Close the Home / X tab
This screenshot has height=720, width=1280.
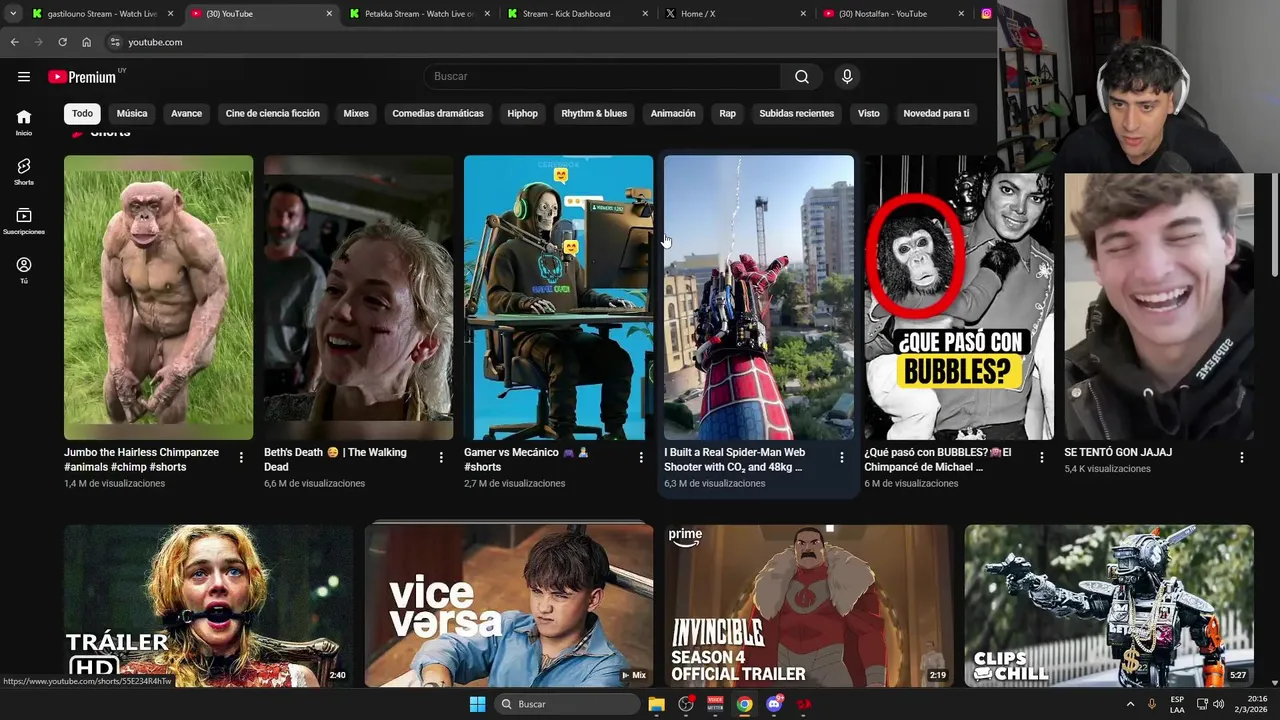[x=803, y=14]
